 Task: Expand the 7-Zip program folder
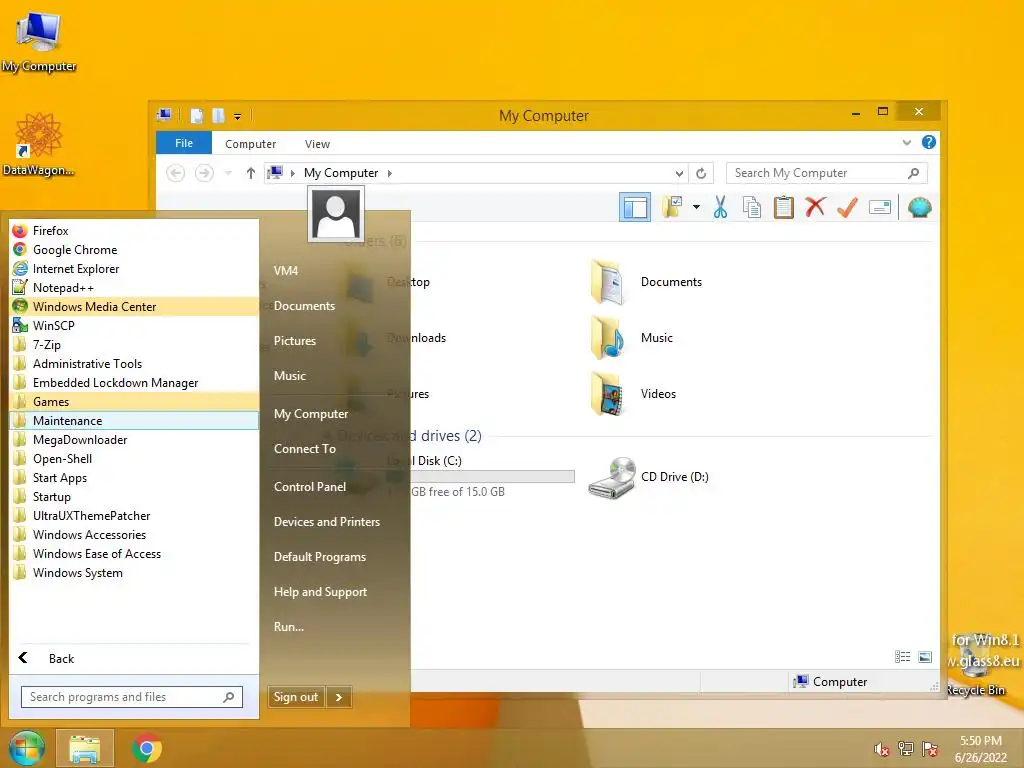coord(134,344)
